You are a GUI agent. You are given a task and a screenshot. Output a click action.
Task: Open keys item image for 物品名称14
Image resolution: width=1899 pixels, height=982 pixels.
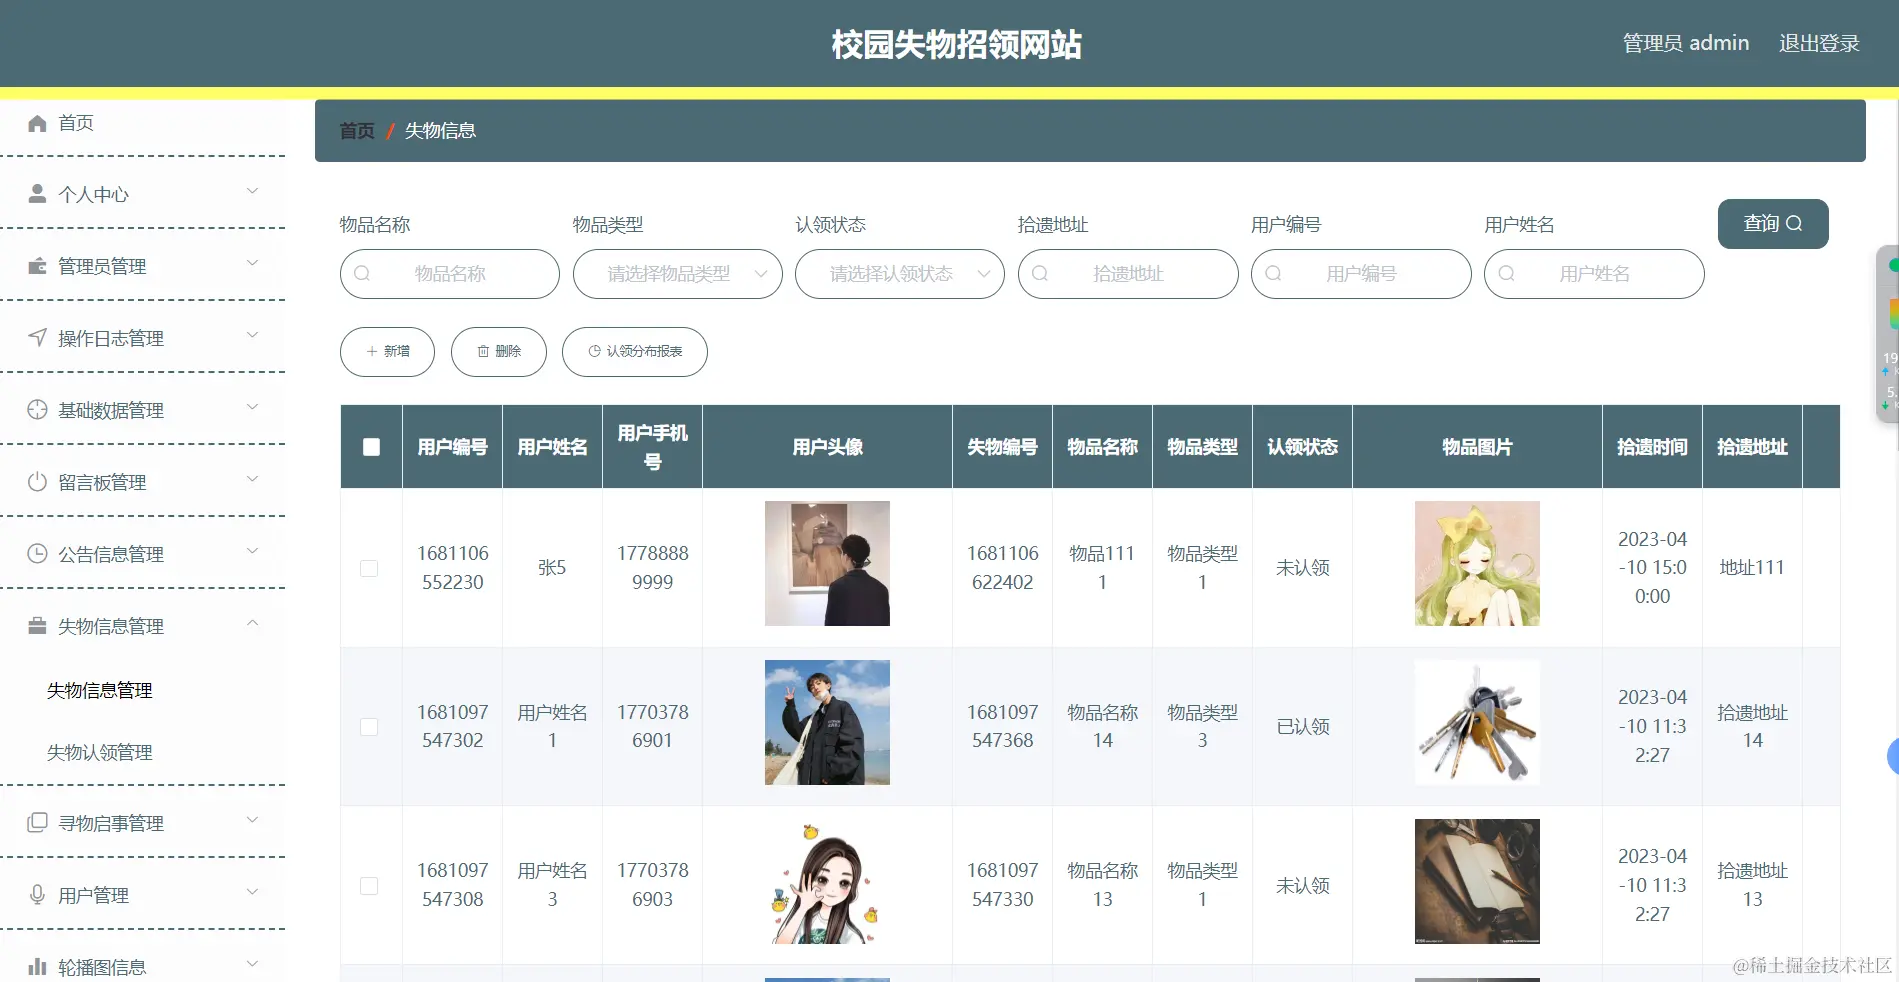[x=1477, y=722]
